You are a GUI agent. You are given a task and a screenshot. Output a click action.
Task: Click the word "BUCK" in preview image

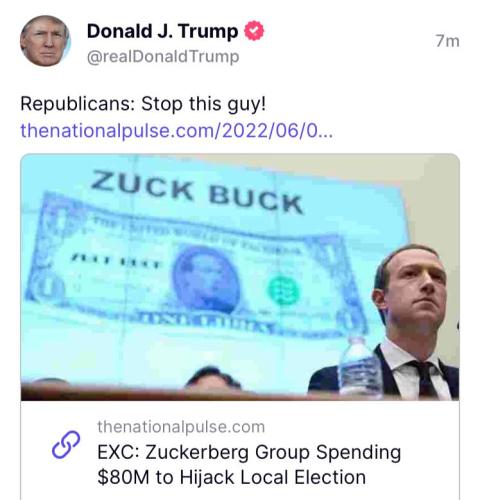(256, 199)
